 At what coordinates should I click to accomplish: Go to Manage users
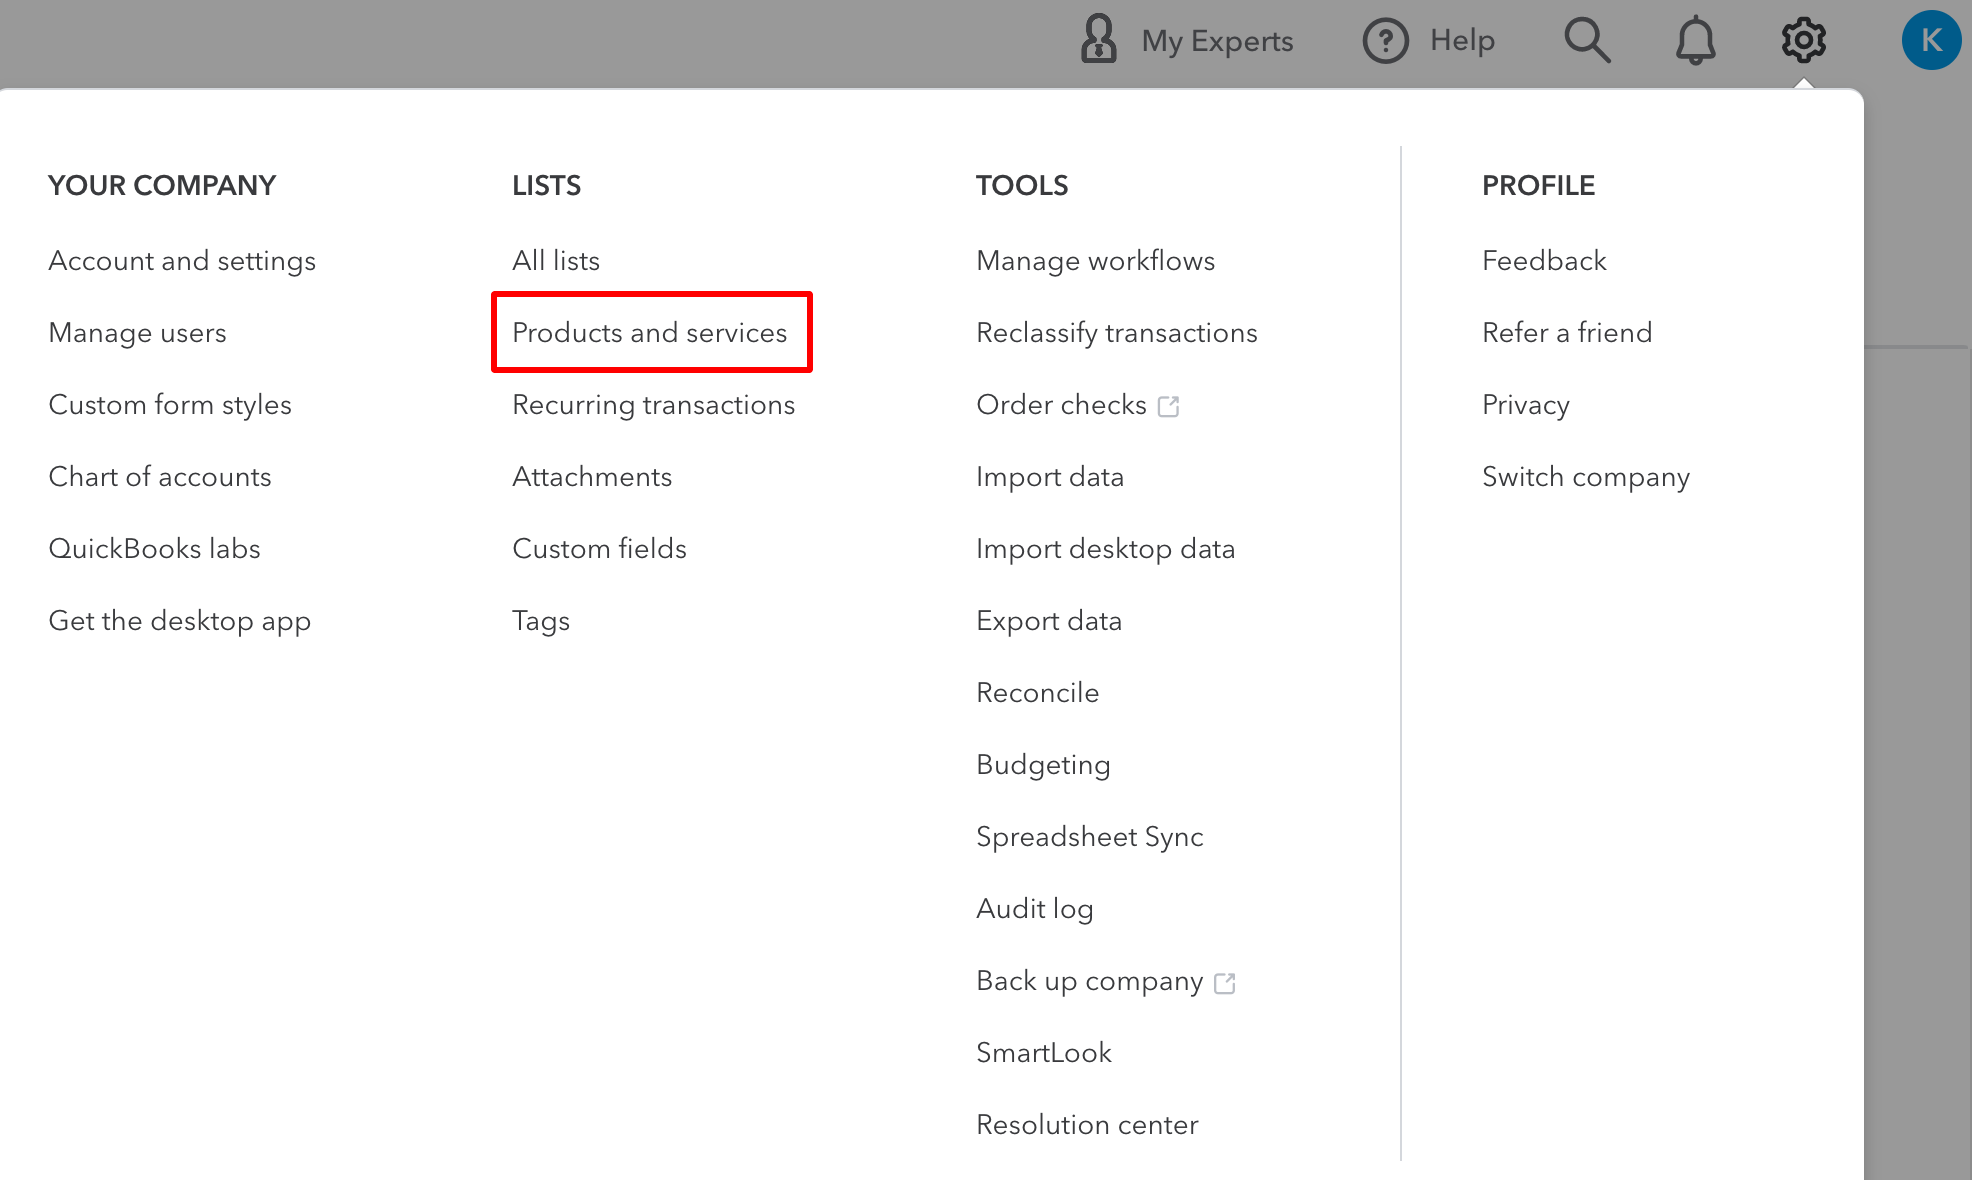point(137,333)
